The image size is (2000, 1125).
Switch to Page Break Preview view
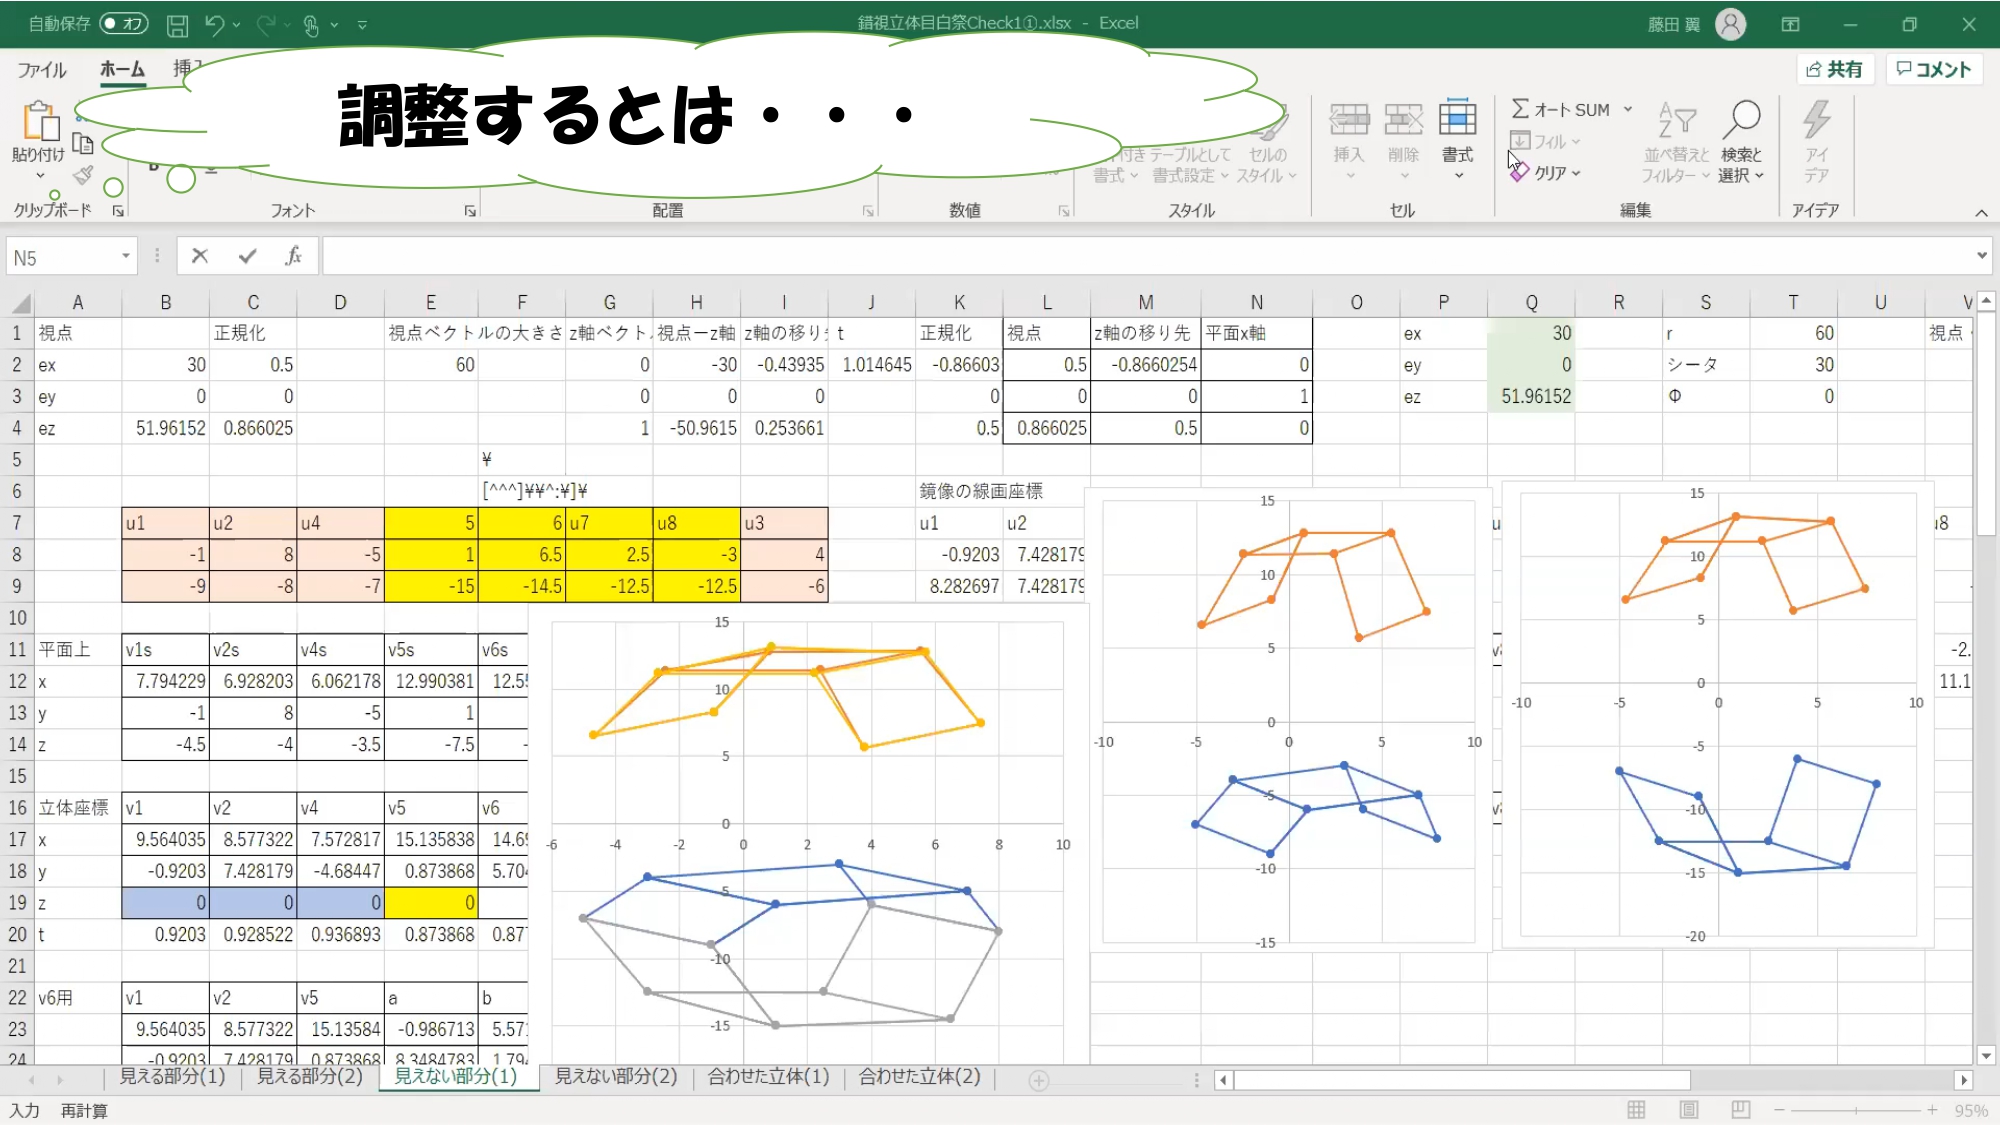[x=1740, y=1110]
